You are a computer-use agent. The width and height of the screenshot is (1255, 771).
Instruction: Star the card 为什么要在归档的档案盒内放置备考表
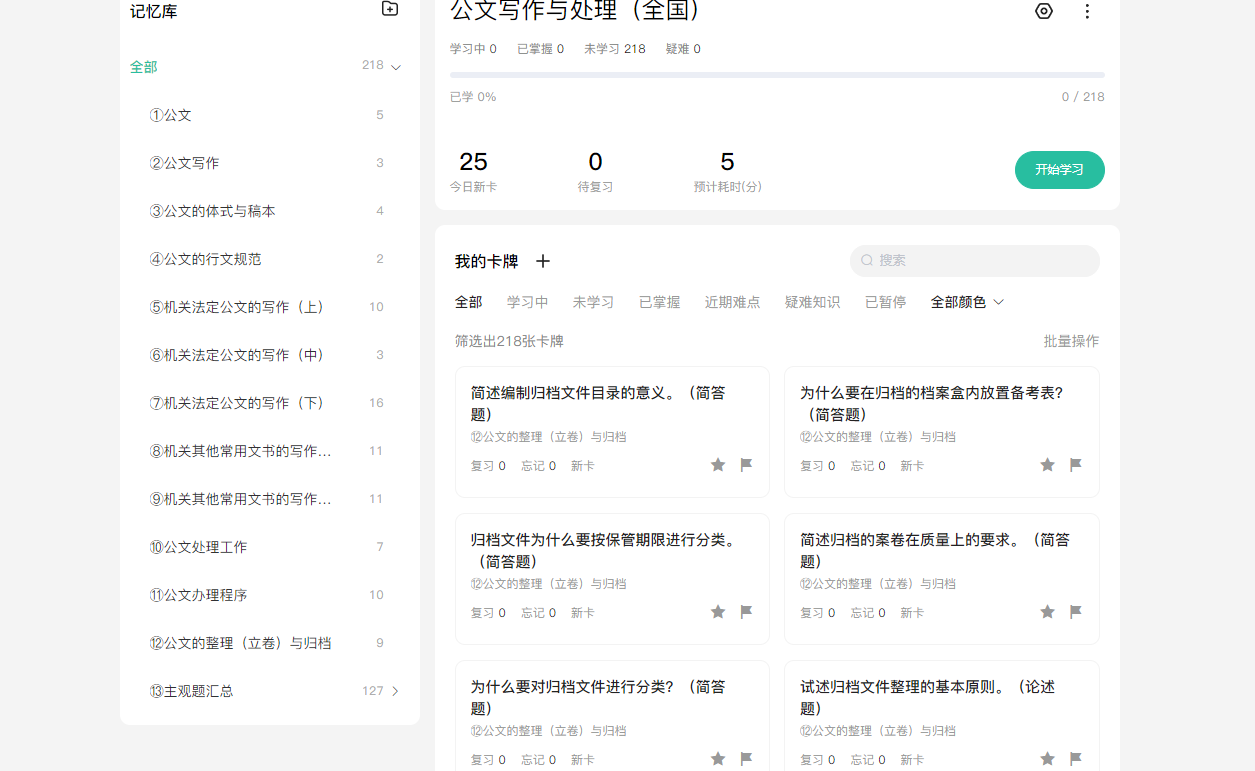pyautogui.click(x=1047, y=465)
